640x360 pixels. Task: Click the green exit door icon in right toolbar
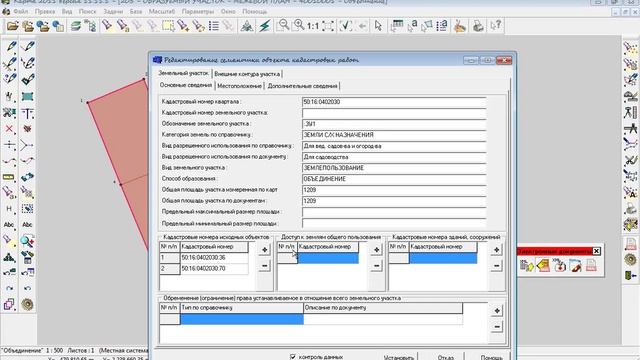click(x=631, y=276)
